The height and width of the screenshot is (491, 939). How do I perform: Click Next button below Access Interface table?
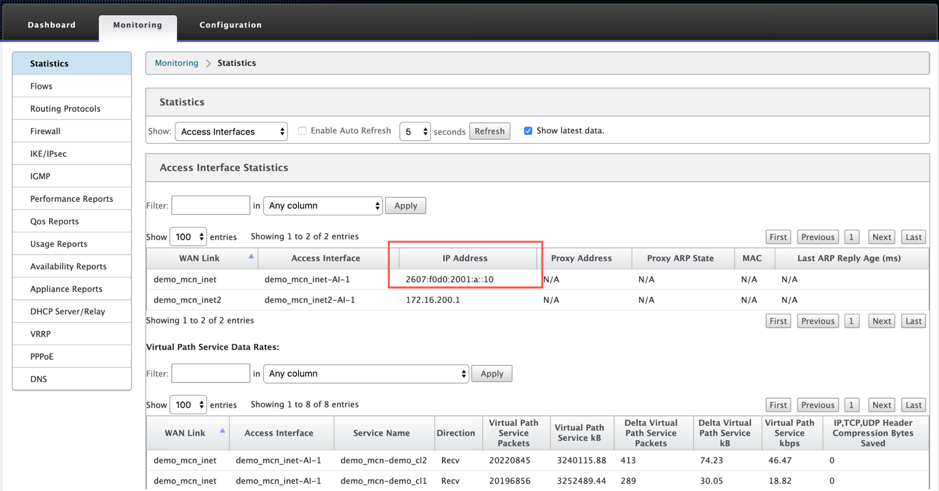click(882, 321)
